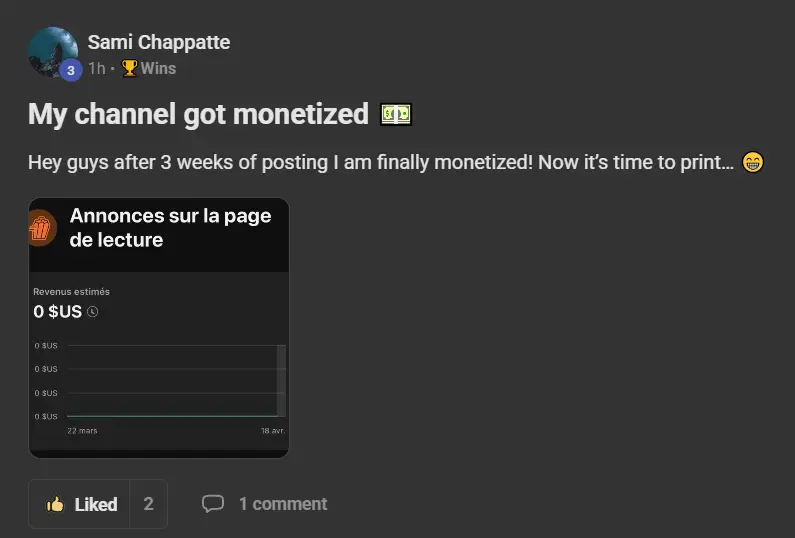Click the 22 mars chart date label
Viewport: 795px width, 538px height.
point(82,431)
